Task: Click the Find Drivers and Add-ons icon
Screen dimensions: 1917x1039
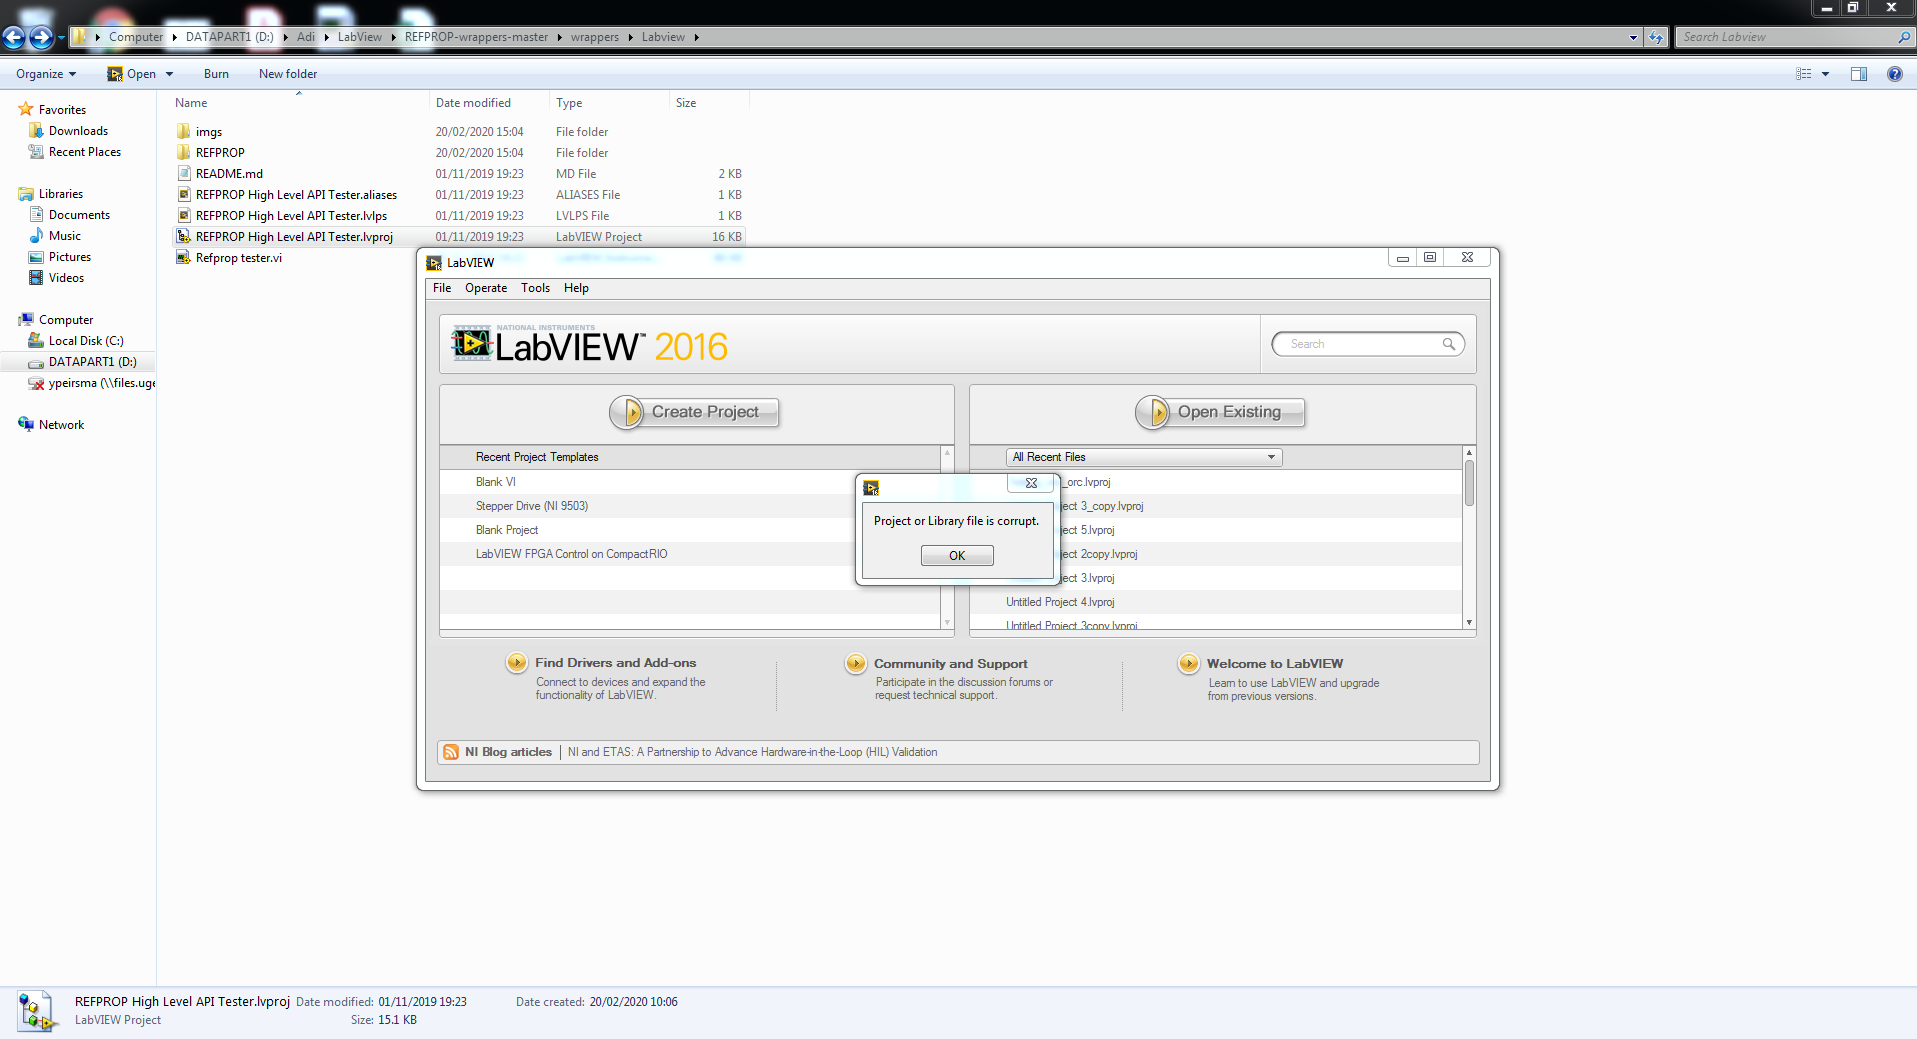Action: point(517,662)
